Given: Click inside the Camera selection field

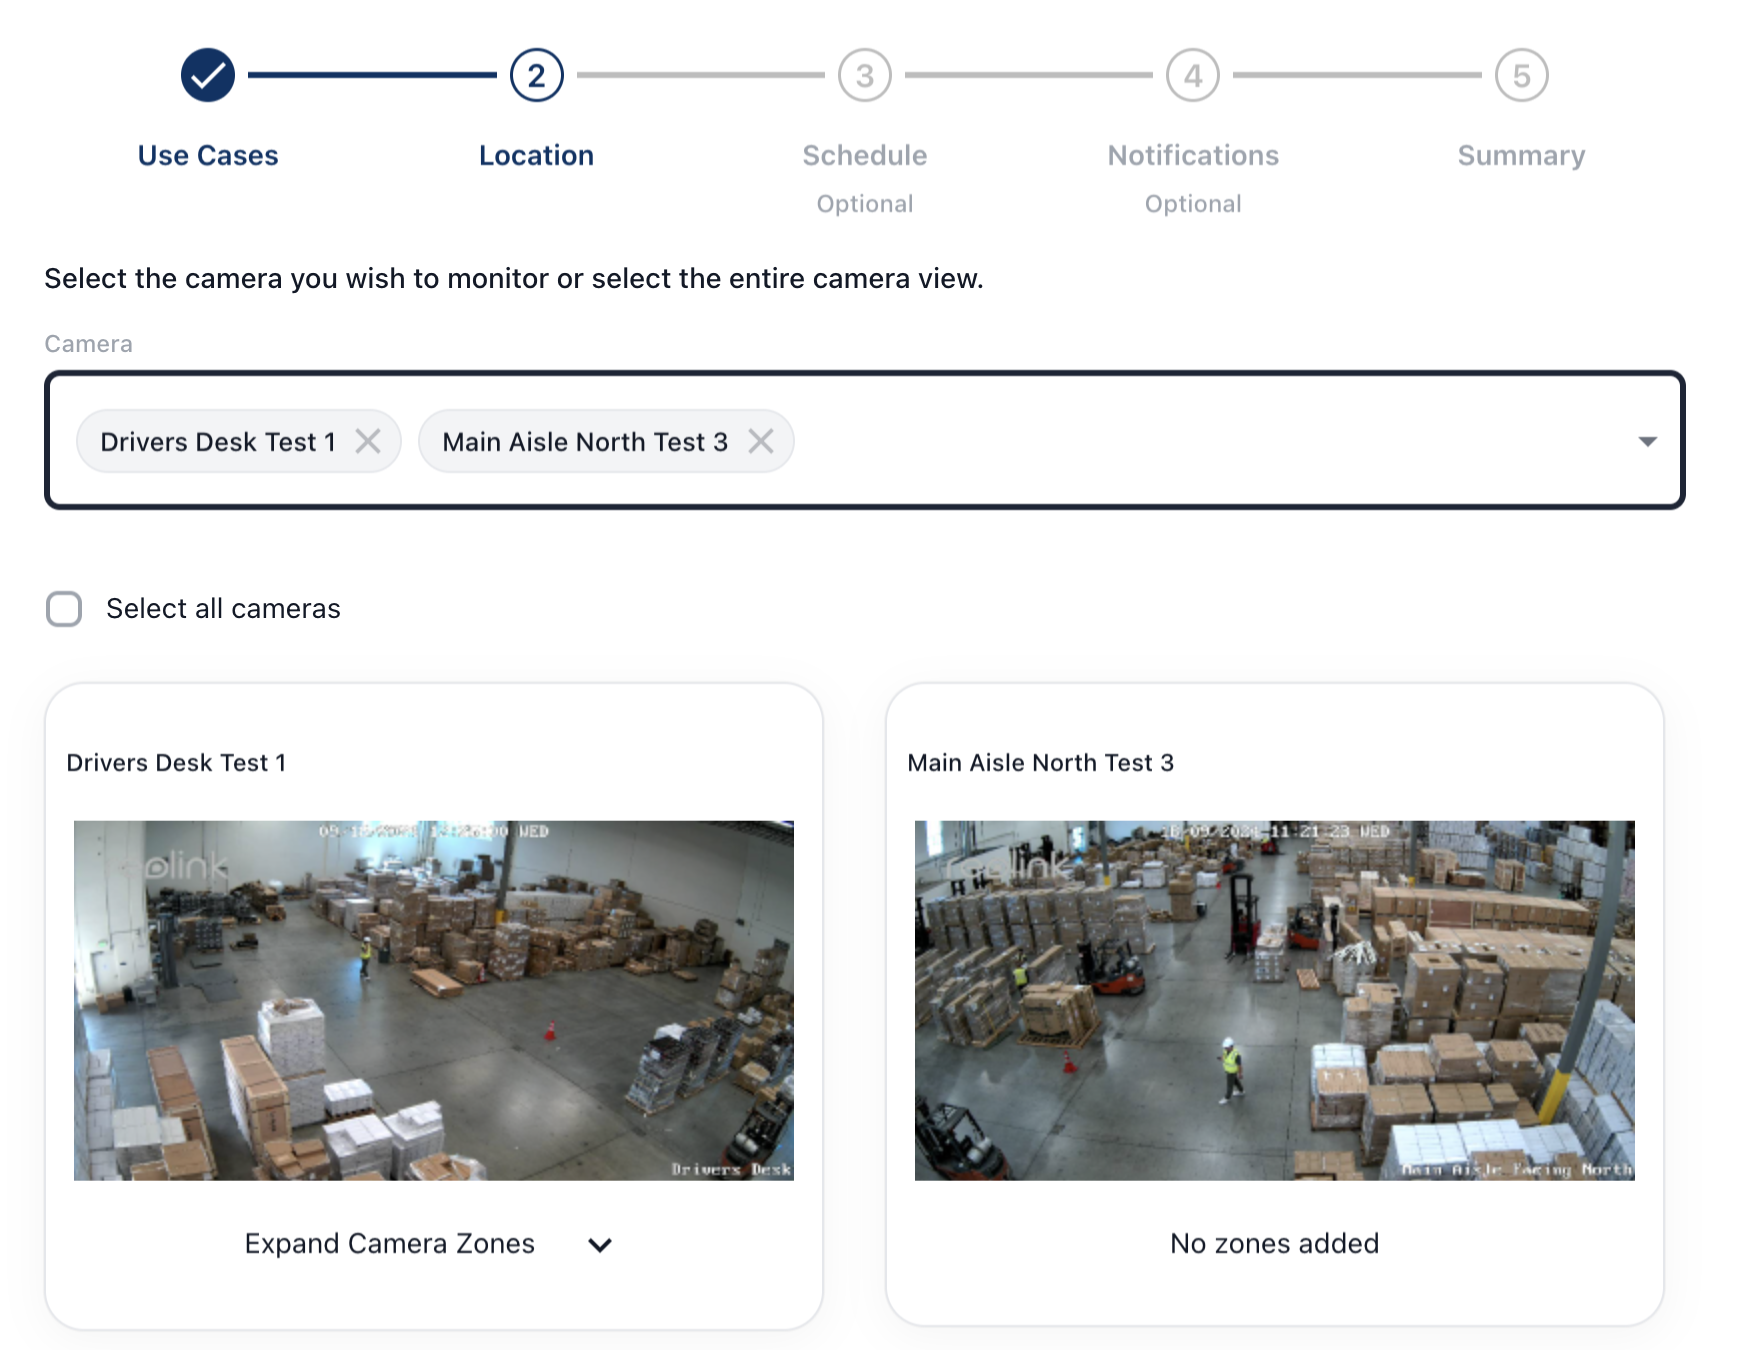Looking at the screenshot, I should pyautogui.click(x=1200, y=441).
